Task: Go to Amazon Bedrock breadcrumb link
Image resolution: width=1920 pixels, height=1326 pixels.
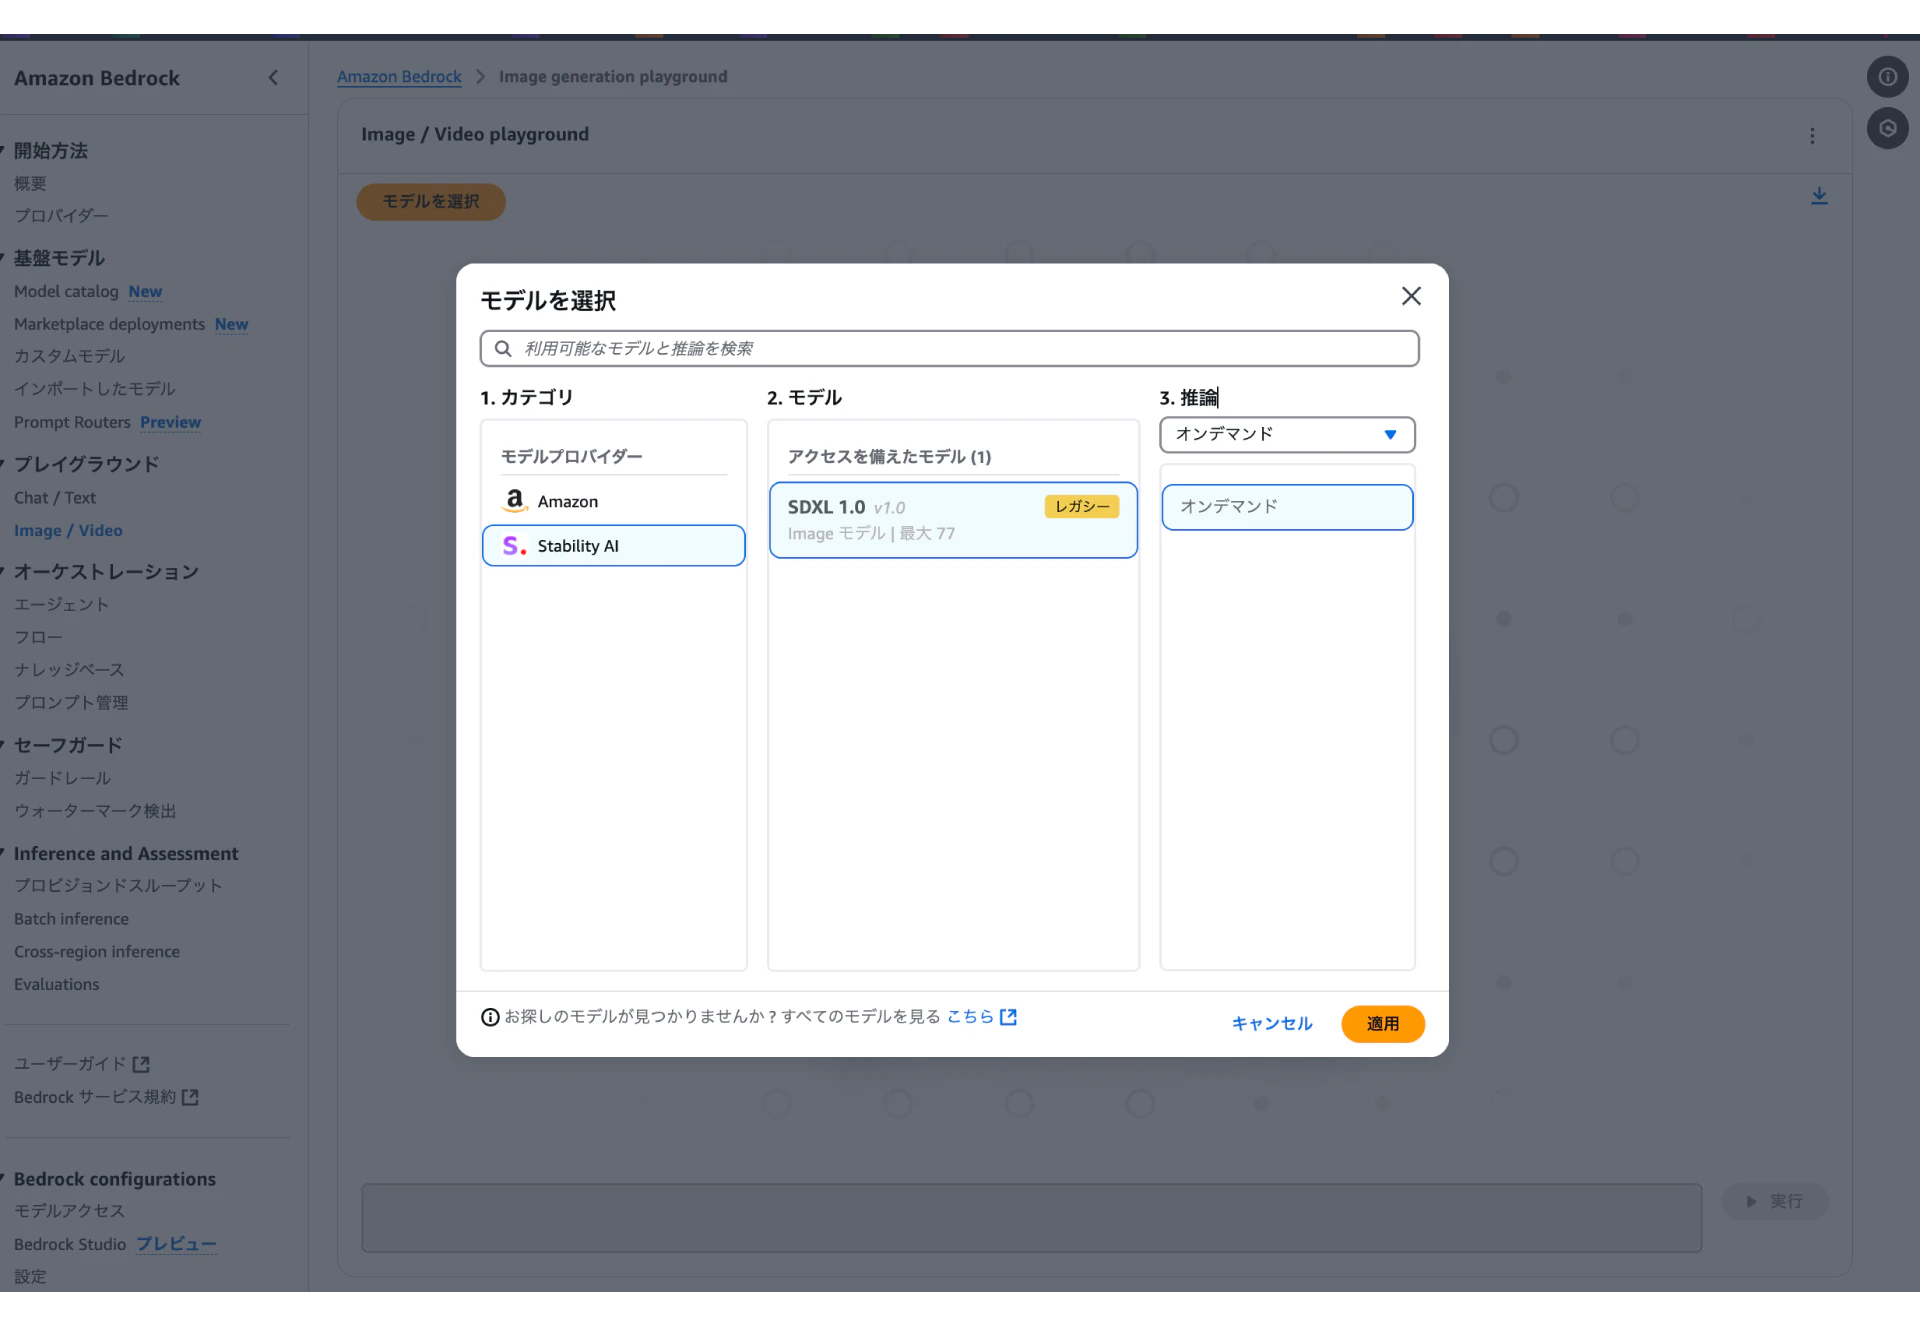Action: (x=399, y=77)
